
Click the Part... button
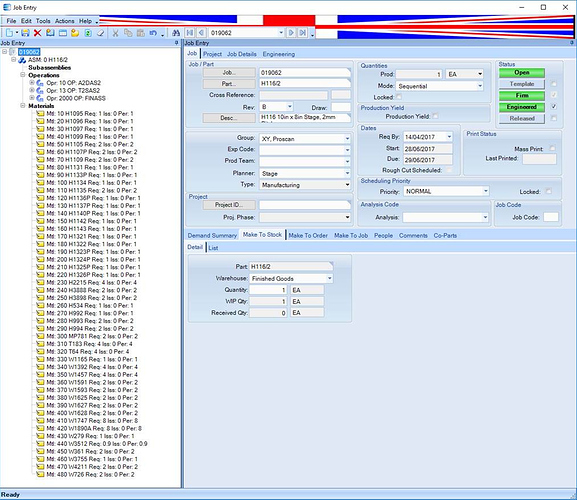click(229, 84)
